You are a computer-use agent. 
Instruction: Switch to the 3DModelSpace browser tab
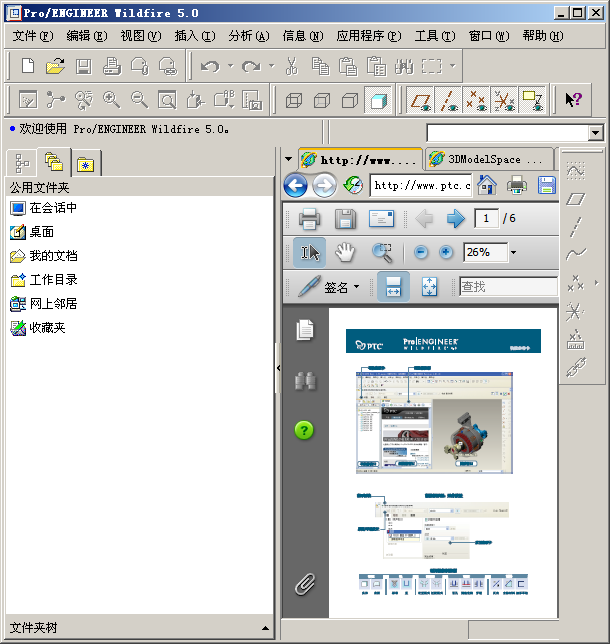[488, 159]
